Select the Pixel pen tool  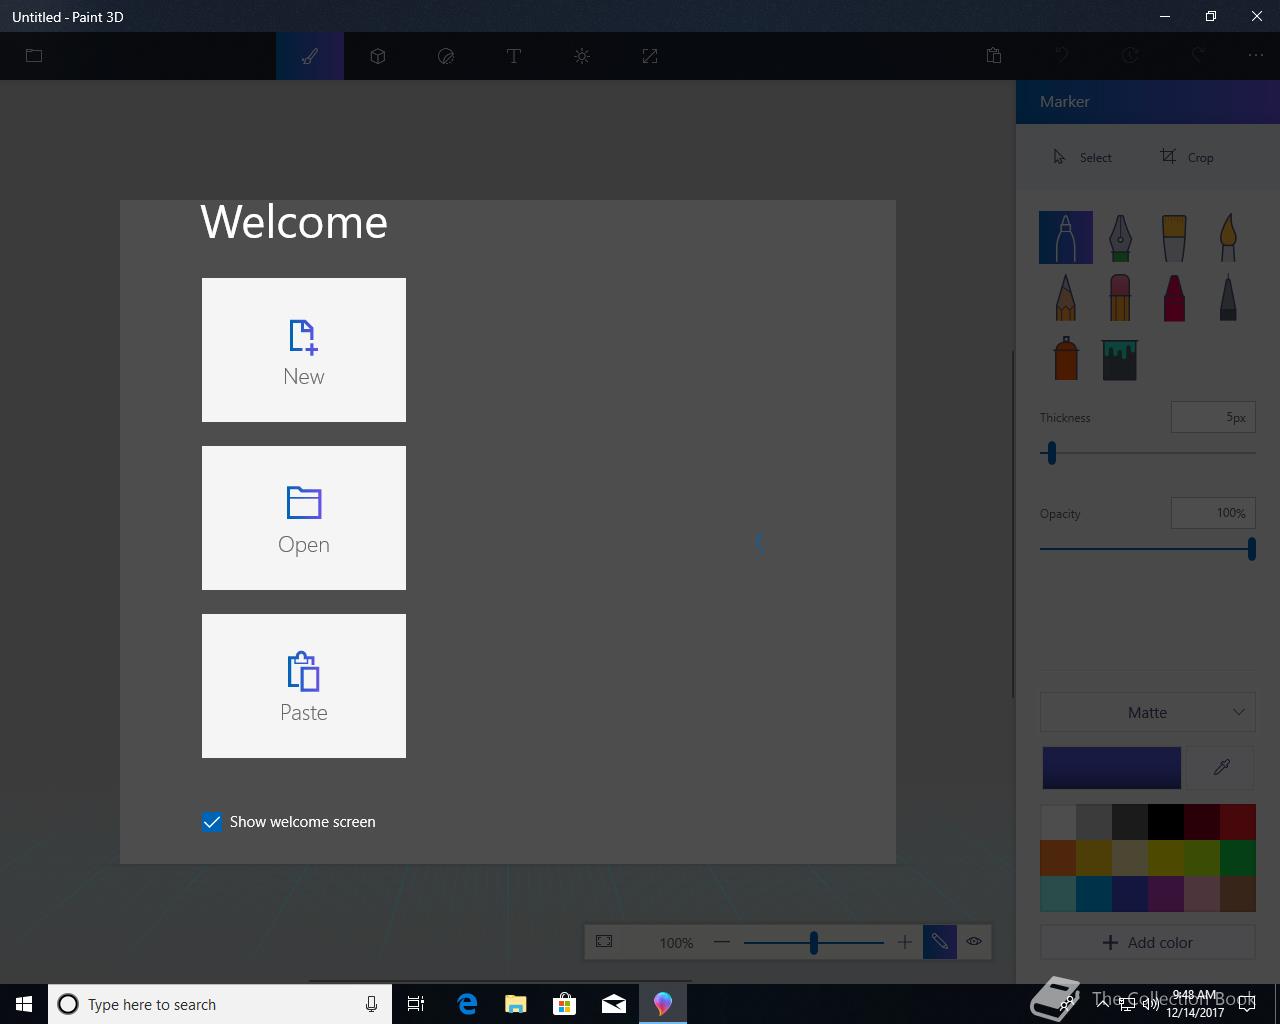(1228, 297)
